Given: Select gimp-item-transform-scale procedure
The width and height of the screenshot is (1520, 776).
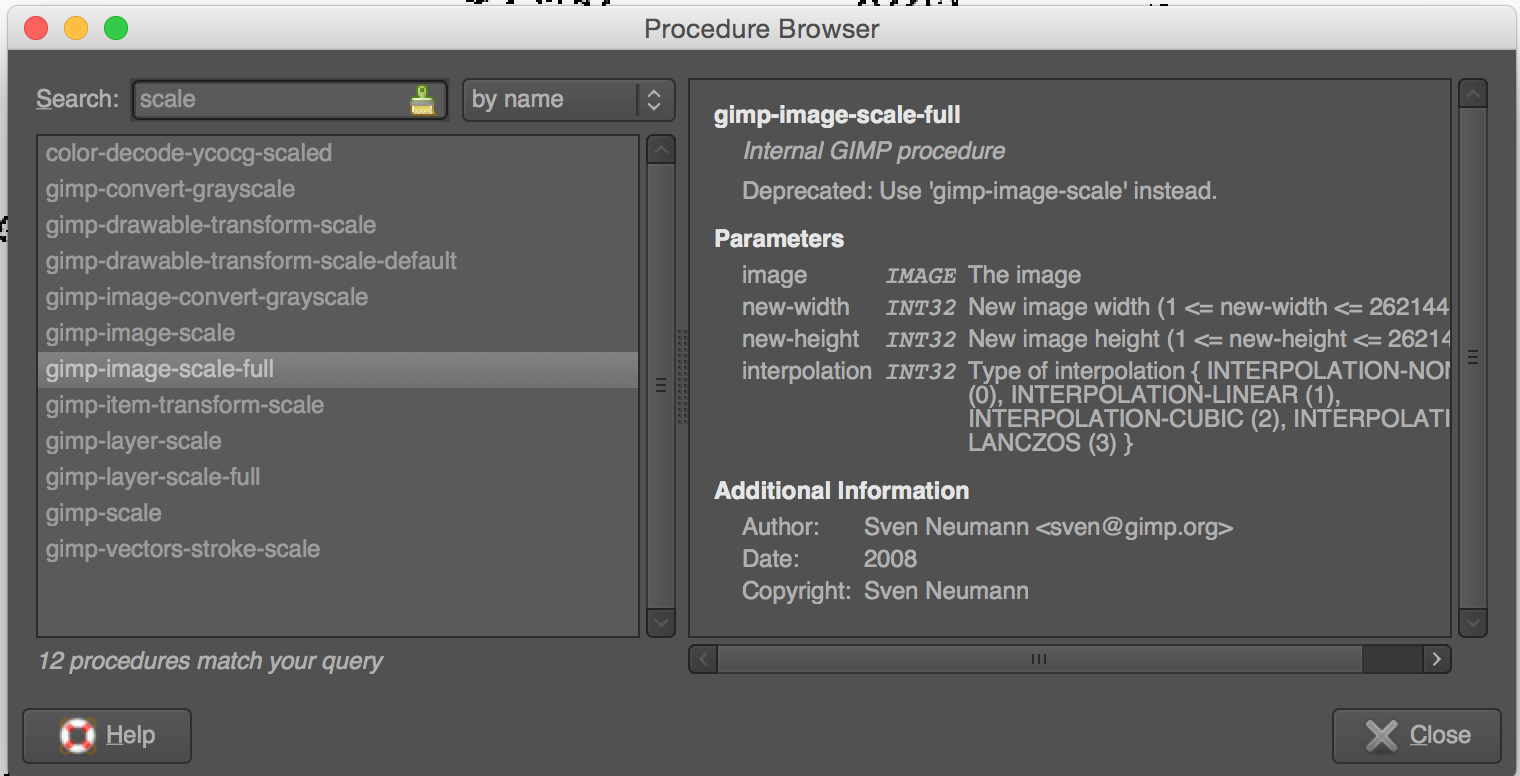Looking at the screenshot, I should [338, 405].
